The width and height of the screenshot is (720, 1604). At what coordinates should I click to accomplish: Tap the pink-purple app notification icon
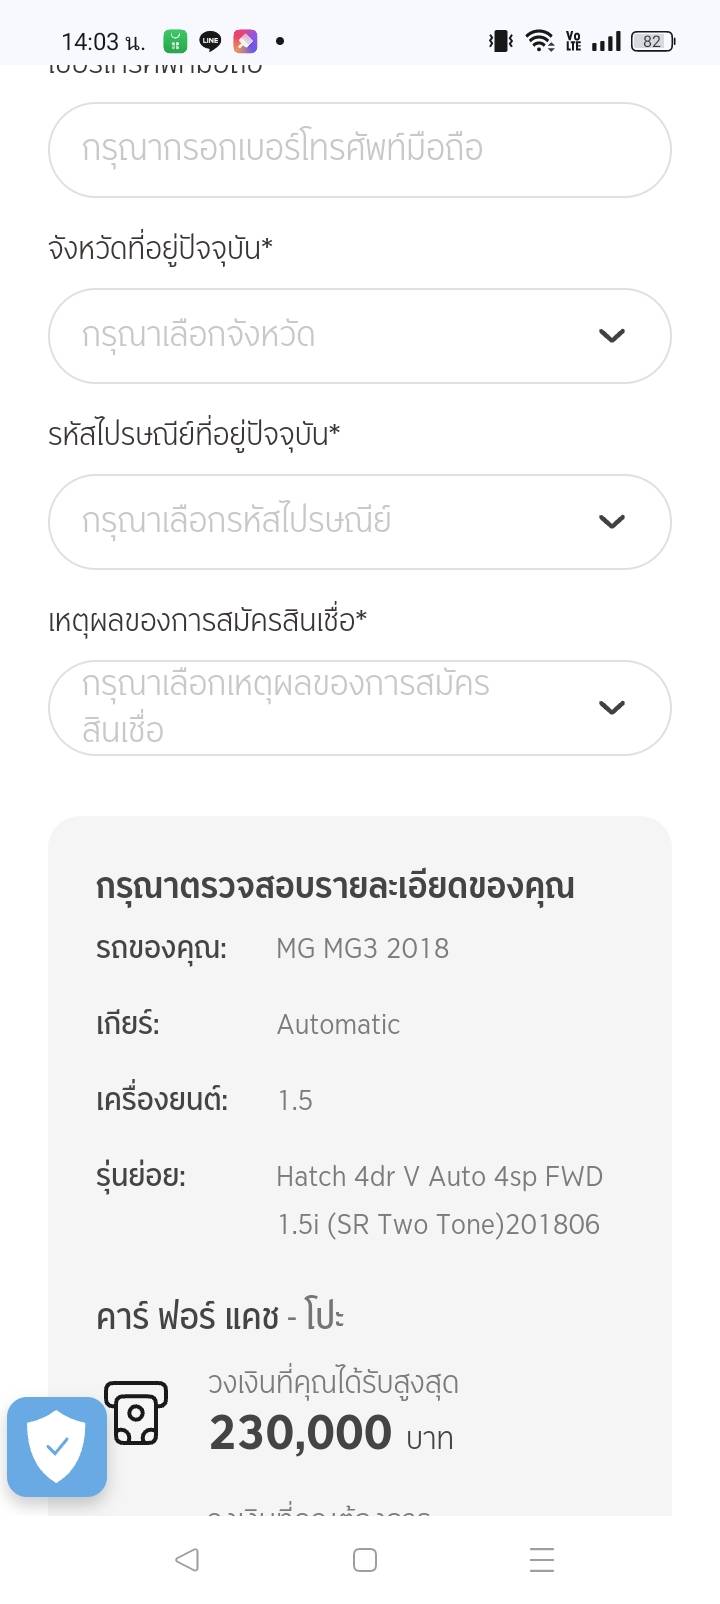coord(245,41)
